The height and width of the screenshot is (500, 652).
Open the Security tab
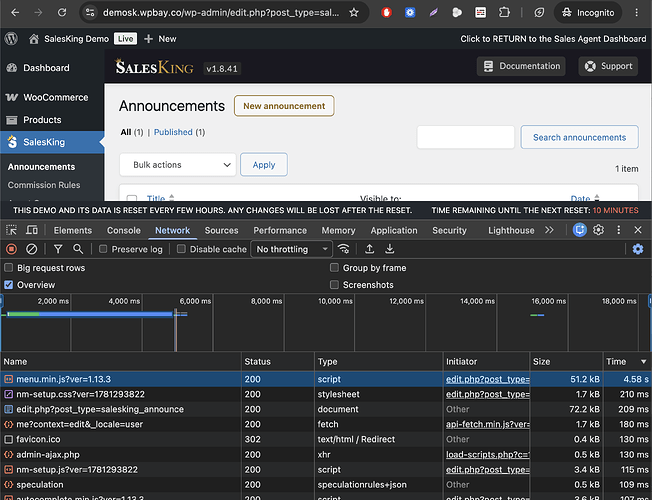(x=449, y=230)
